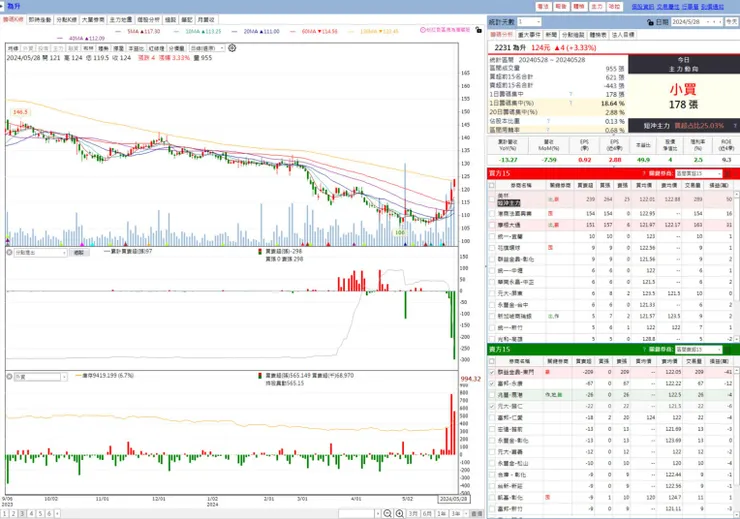Click the 20MA legend line marker
This screenshot has height=519, width=740.
pyautogui.click(x=235, y=31)
